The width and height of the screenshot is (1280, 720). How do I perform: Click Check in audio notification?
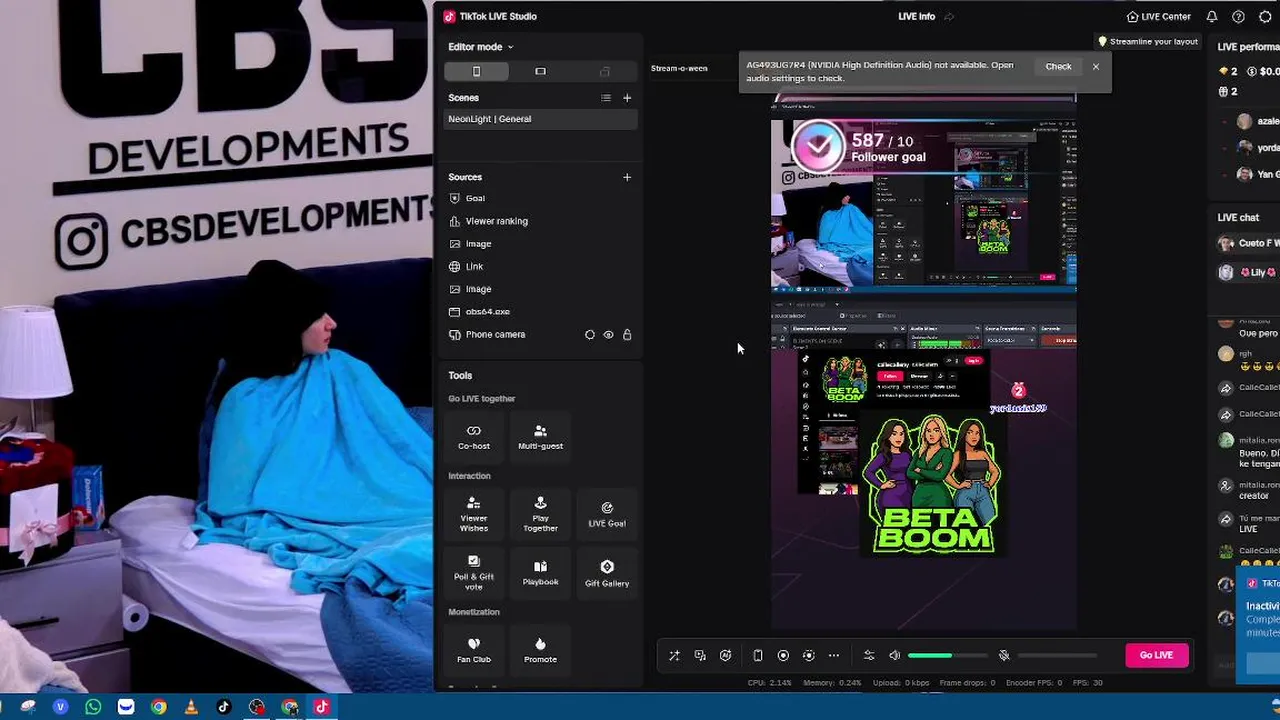pyautogui.click(x=1058, y=67)
